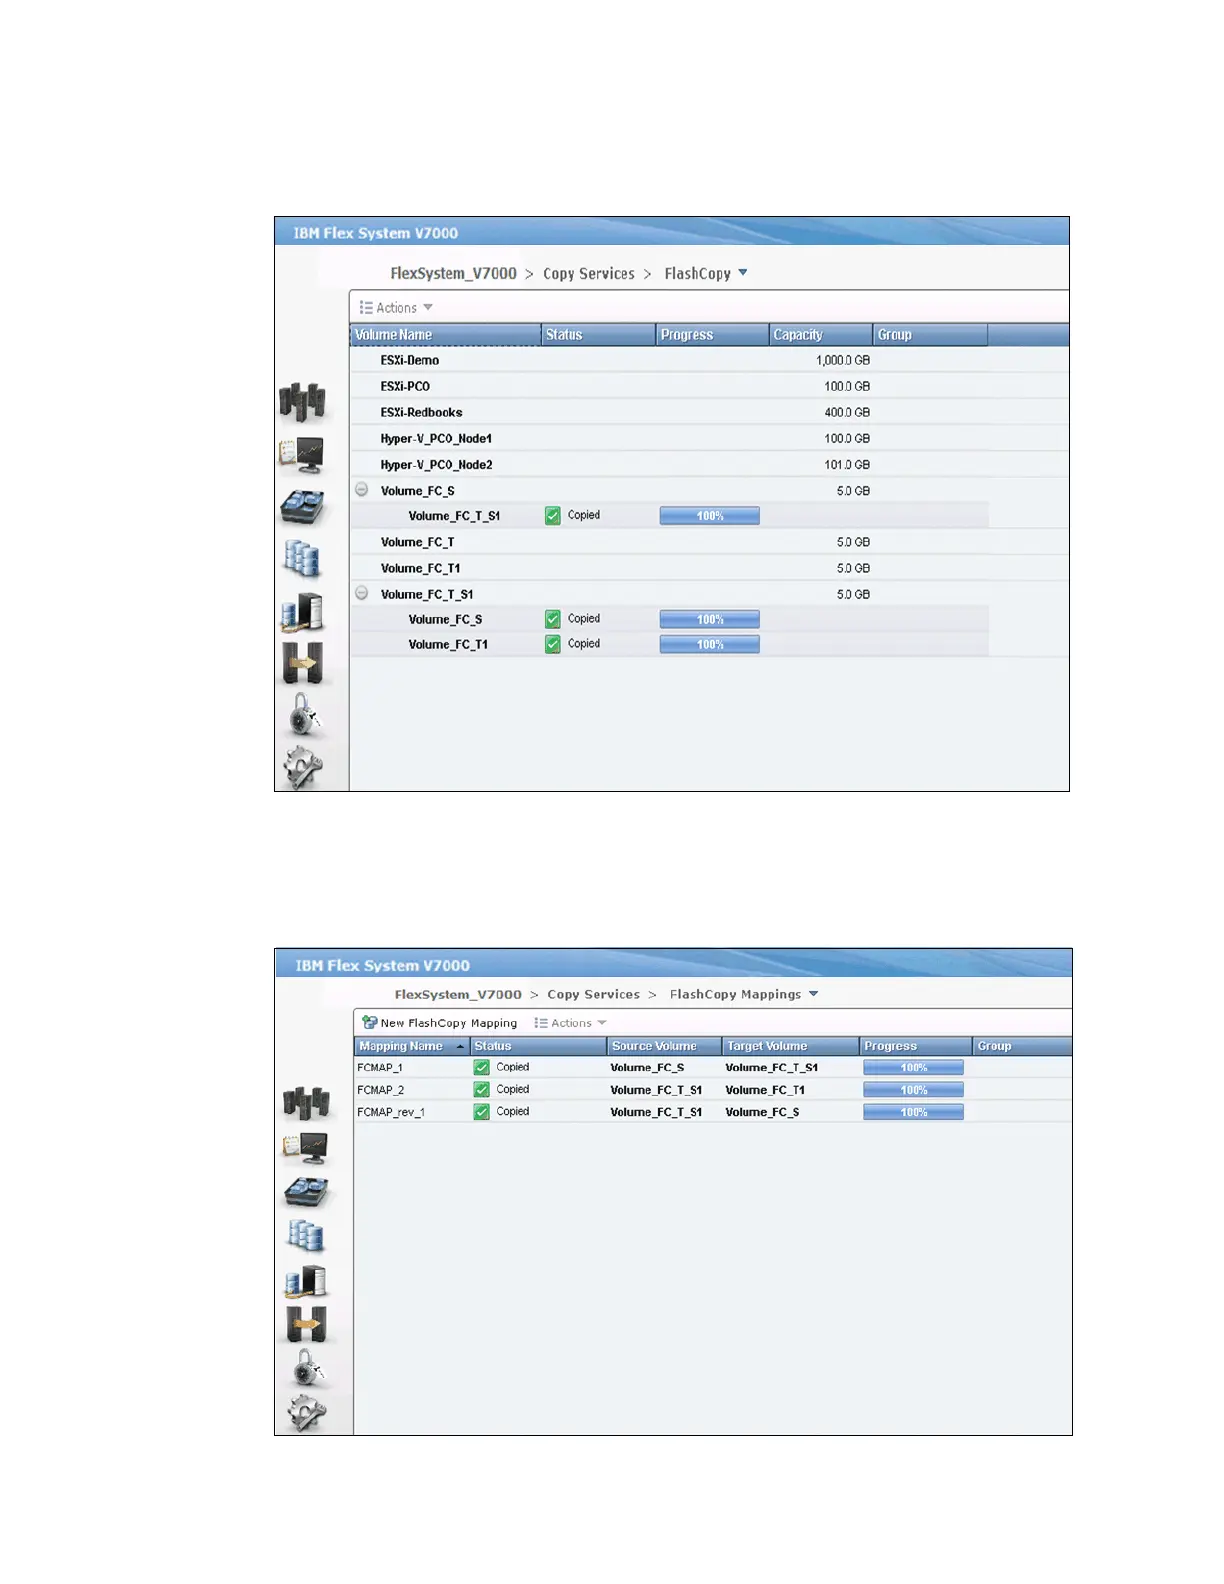Click 100% progress bar in FCMAP_rev_1 row
The width and height of the screenshot is (1224, 1584).
point(913,1112)
